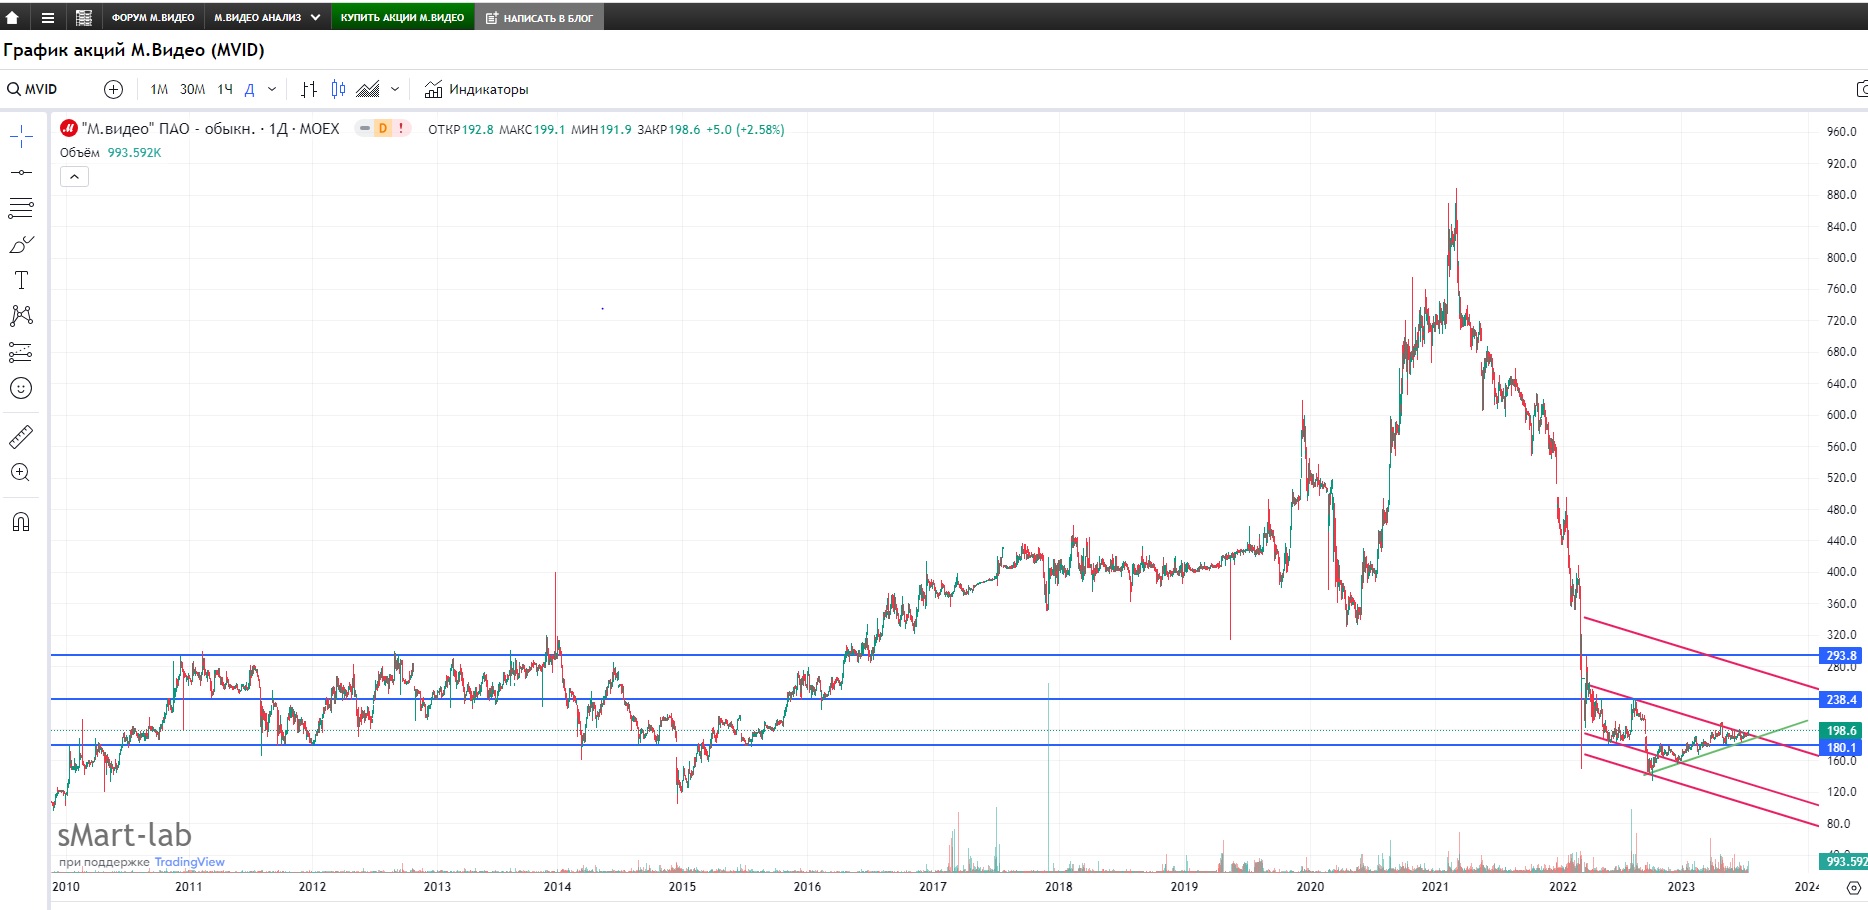Click the График акций М.Видео (MVID) heading
The width and height of the screenshot is (1868, 910).
pyautogui.click(x=134, y=50)
